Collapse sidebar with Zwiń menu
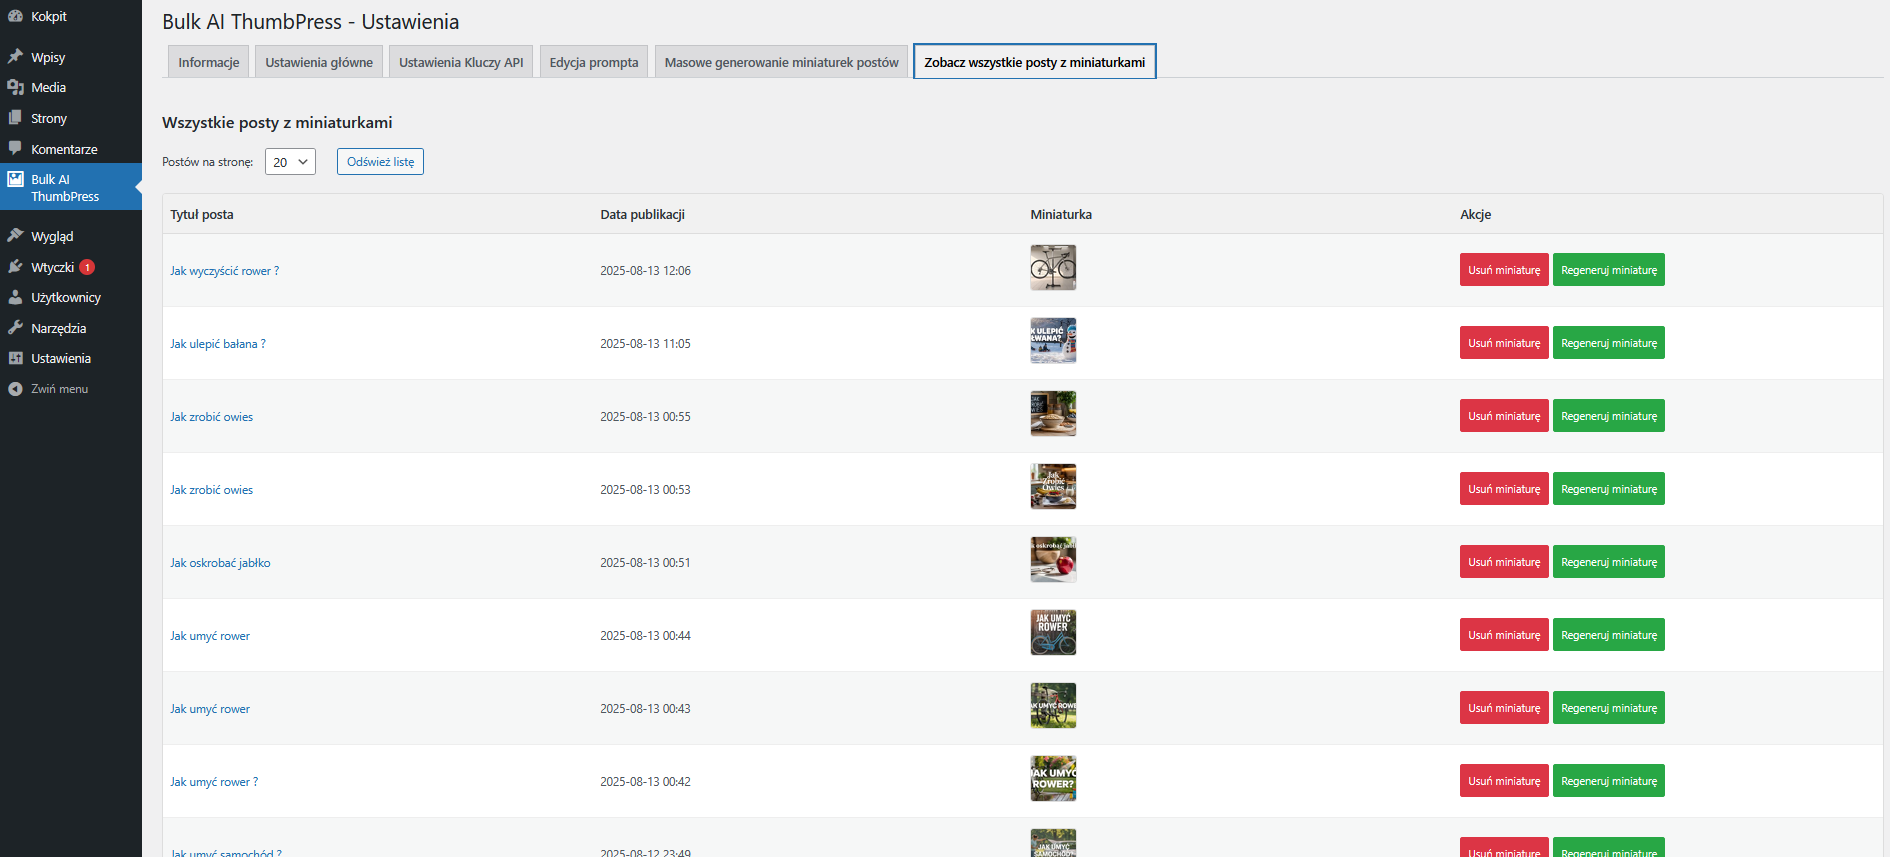This screenshot has width=1890, height=857. [x=58, y=389]
